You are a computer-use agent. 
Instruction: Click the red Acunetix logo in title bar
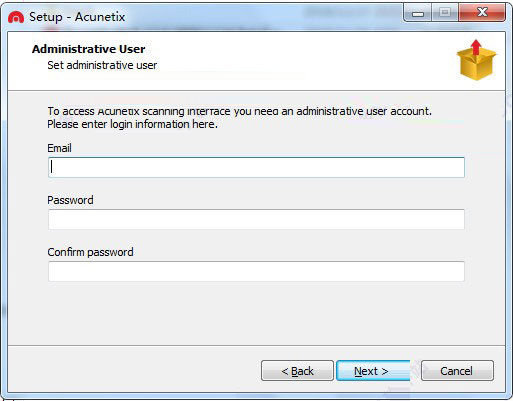click(x=16, y=17)
